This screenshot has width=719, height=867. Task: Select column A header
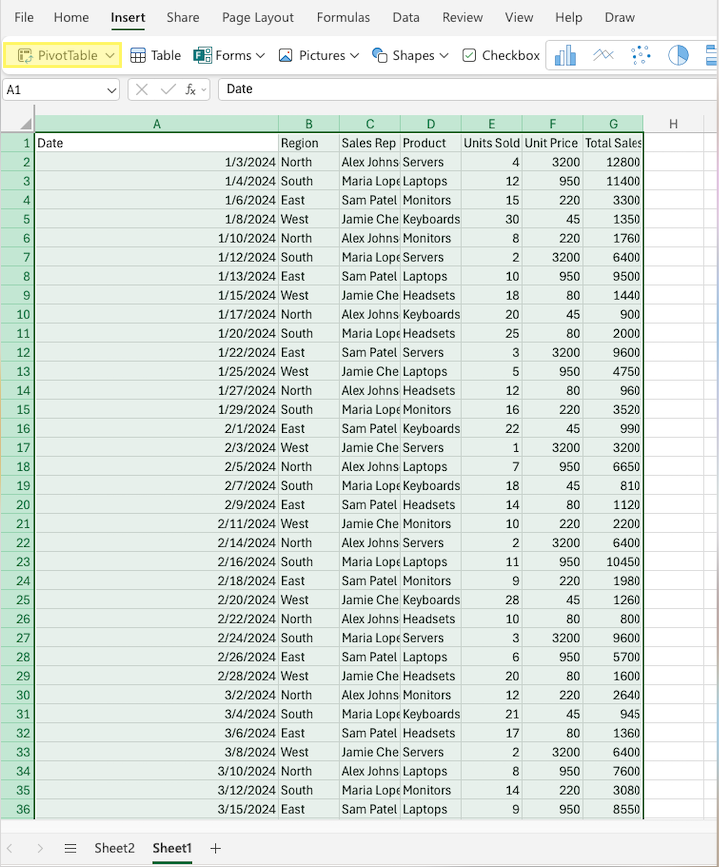click(x=157, y=124)
